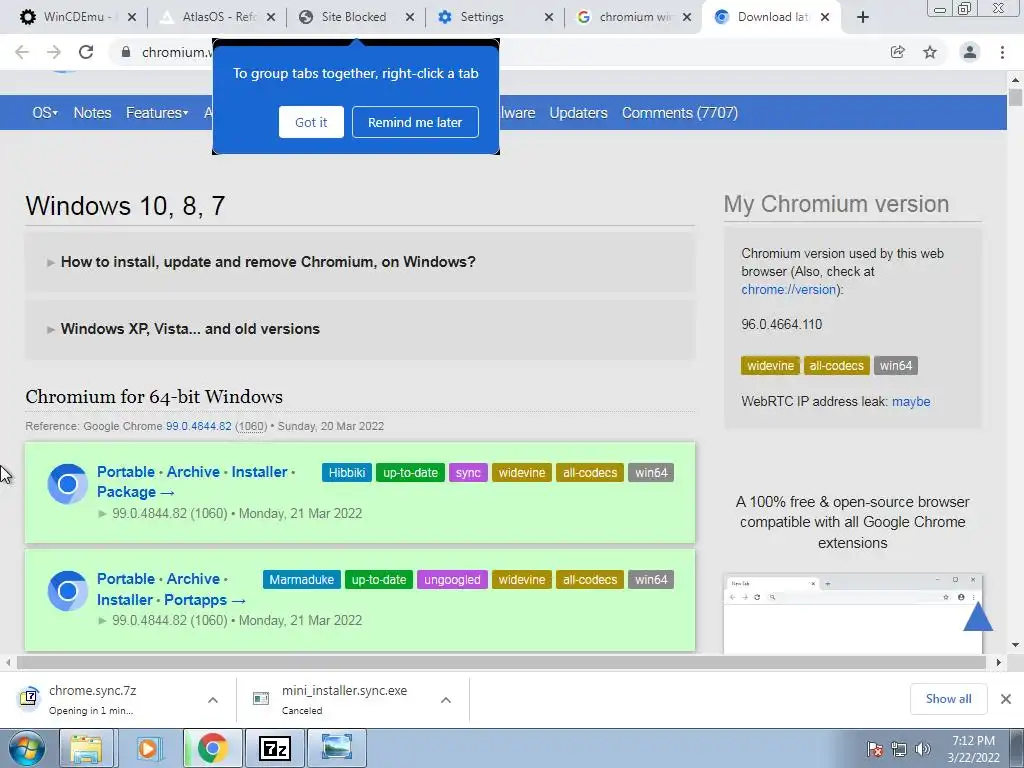Download Hibbiki Installer build
Image resolution: width=1024 pixels, height=768 pixels.
pyautogui.click(x=259, y=472)
